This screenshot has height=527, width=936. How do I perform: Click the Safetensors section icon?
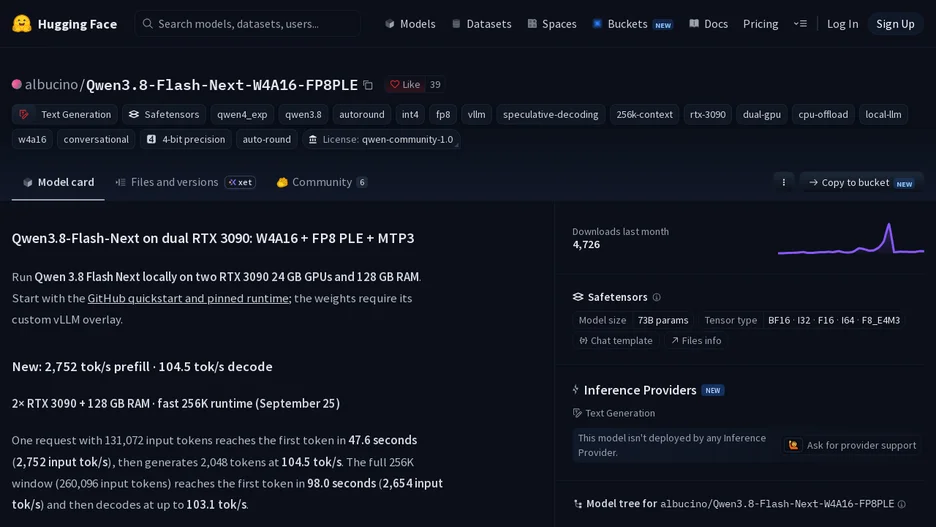coord(578,297)
